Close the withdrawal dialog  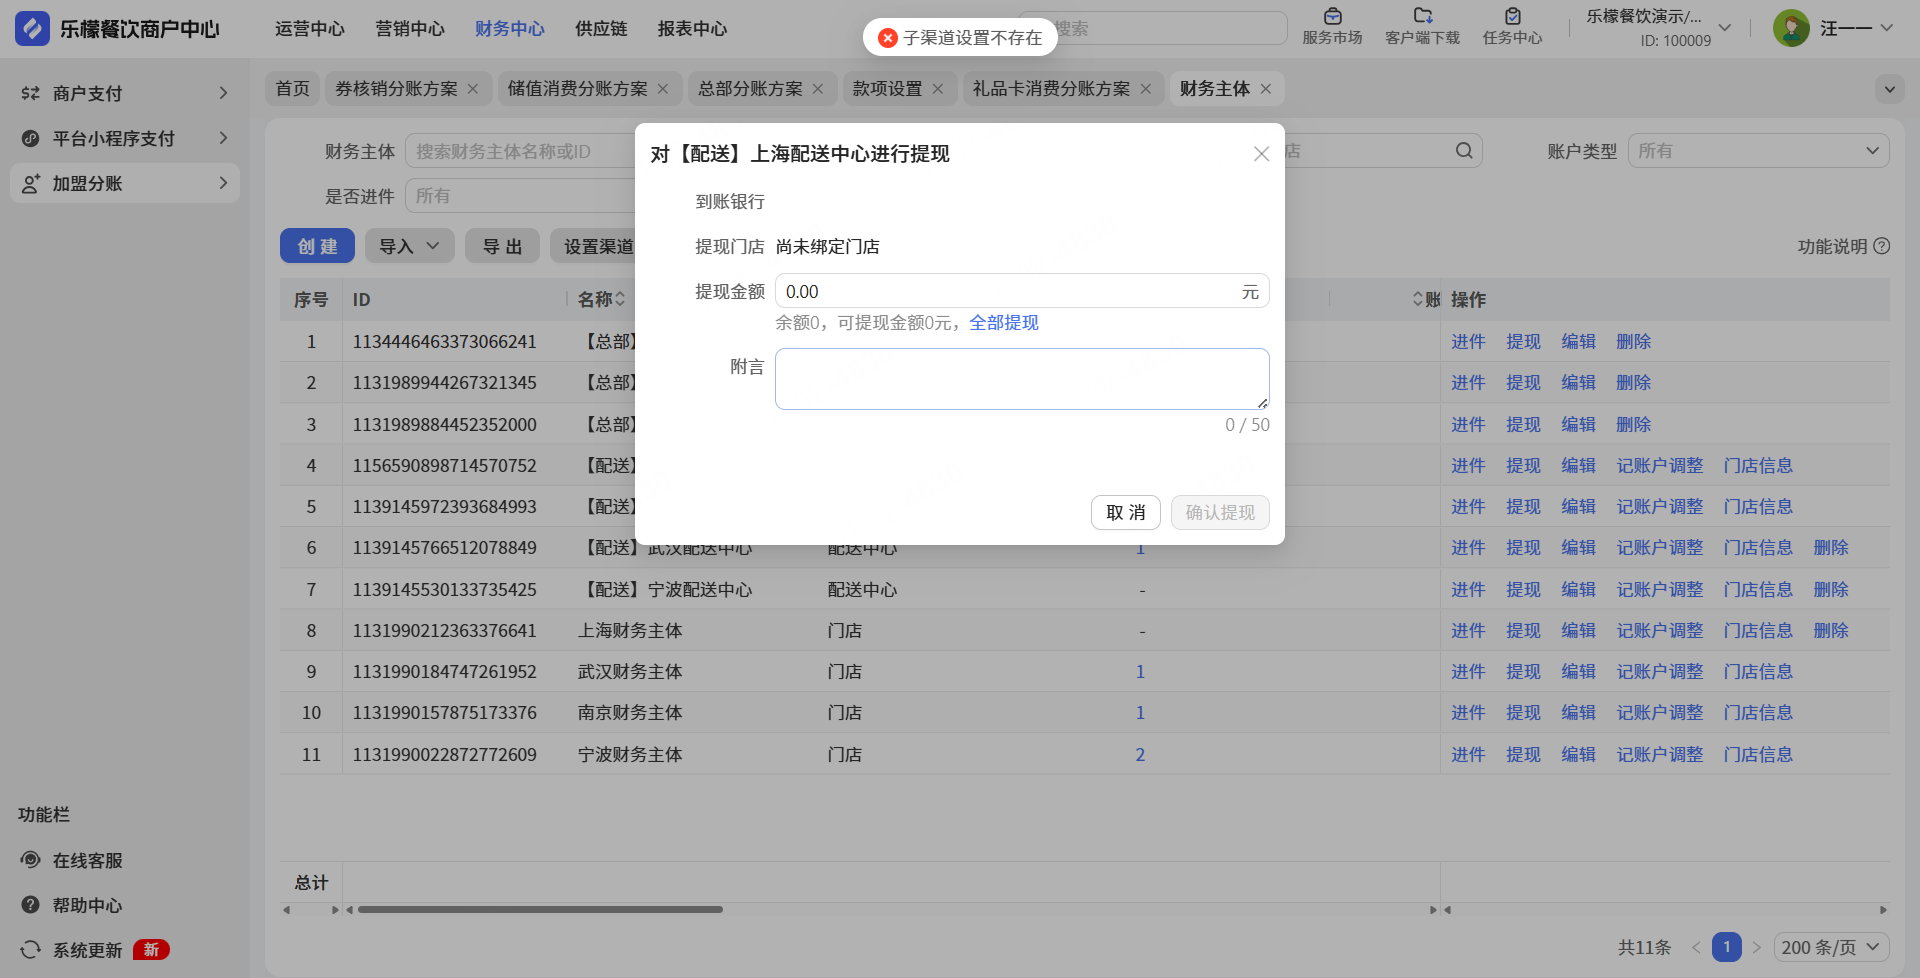tap(1261, 154)
